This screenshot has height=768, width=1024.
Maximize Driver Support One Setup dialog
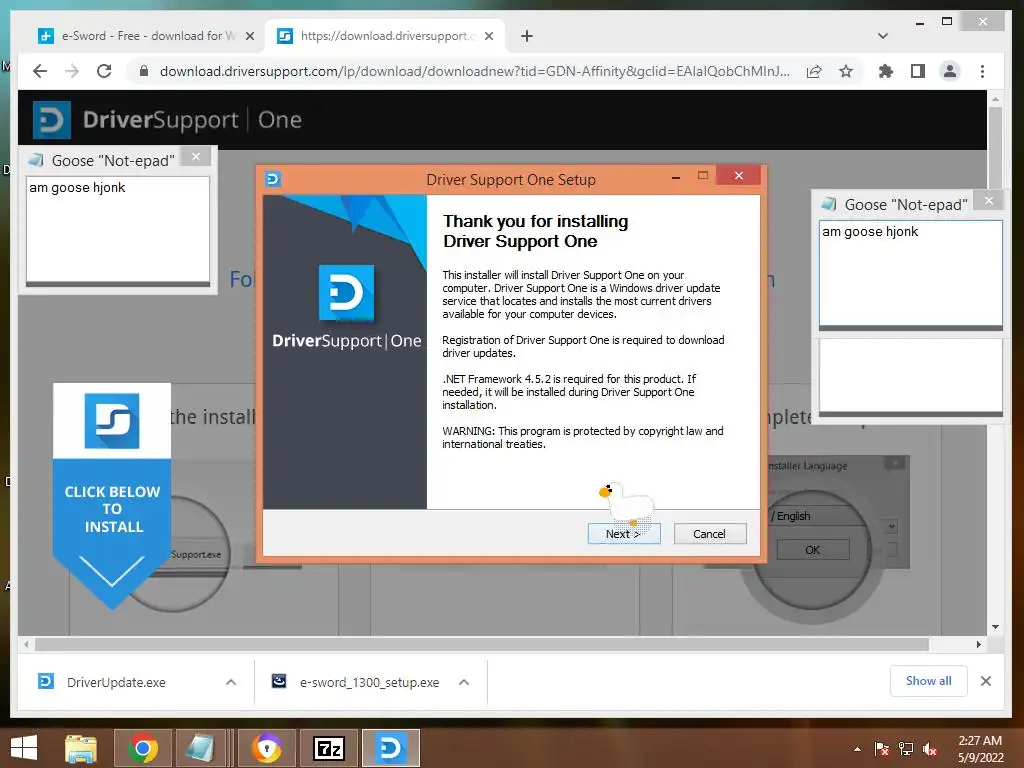click(703, 176)
